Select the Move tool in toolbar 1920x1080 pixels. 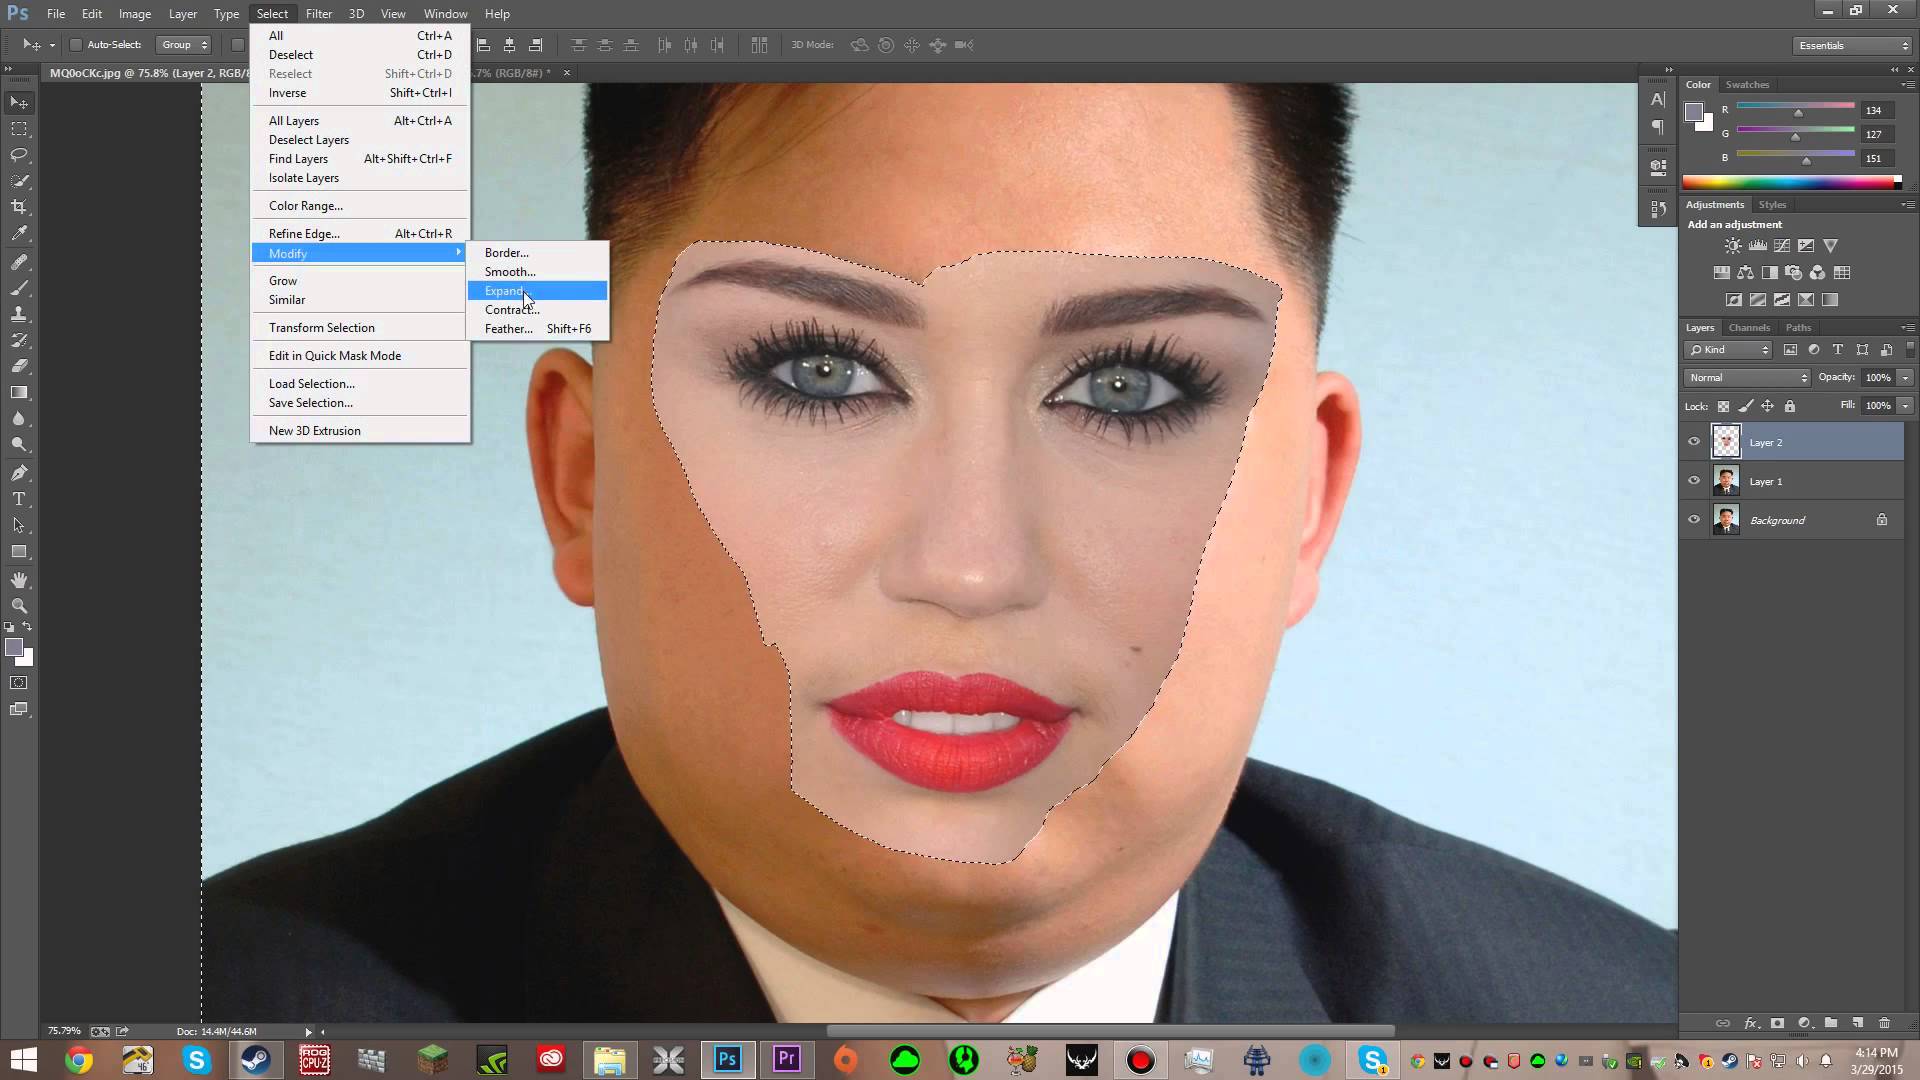point(19,103)
